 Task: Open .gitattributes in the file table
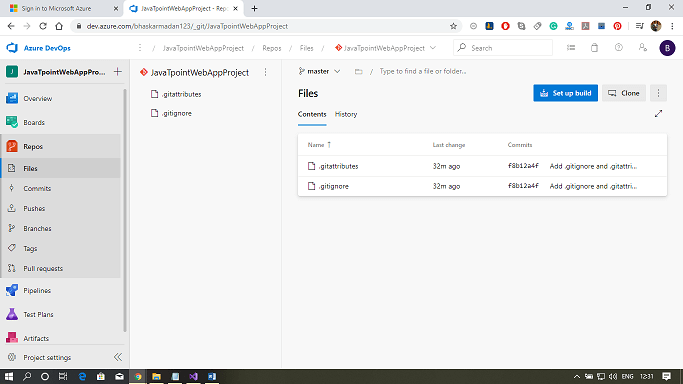click(338, 166)
